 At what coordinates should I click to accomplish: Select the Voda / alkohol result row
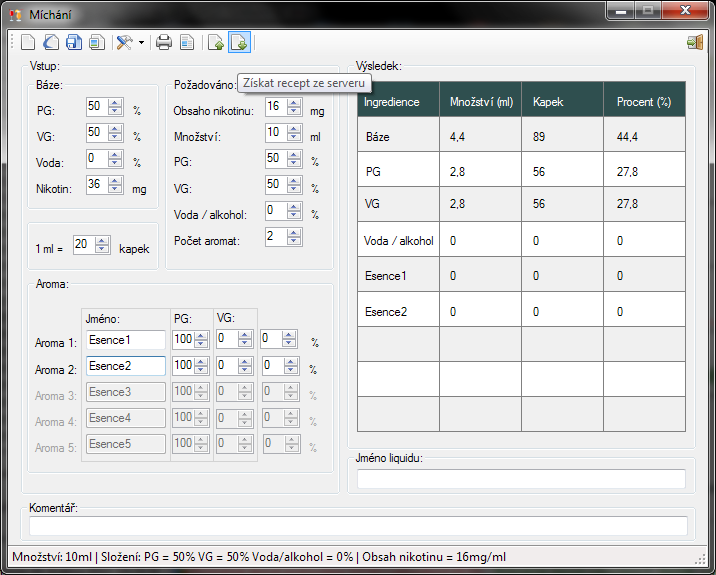point(521,239)
